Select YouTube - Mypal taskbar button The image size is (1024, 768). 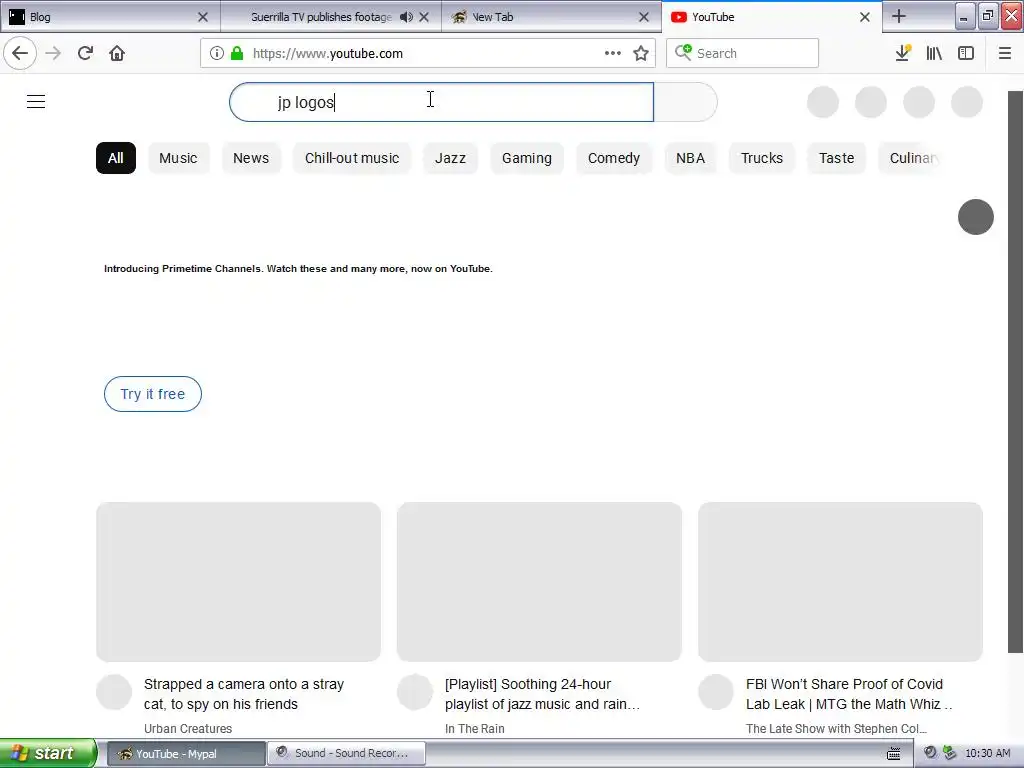click(186, 754)
